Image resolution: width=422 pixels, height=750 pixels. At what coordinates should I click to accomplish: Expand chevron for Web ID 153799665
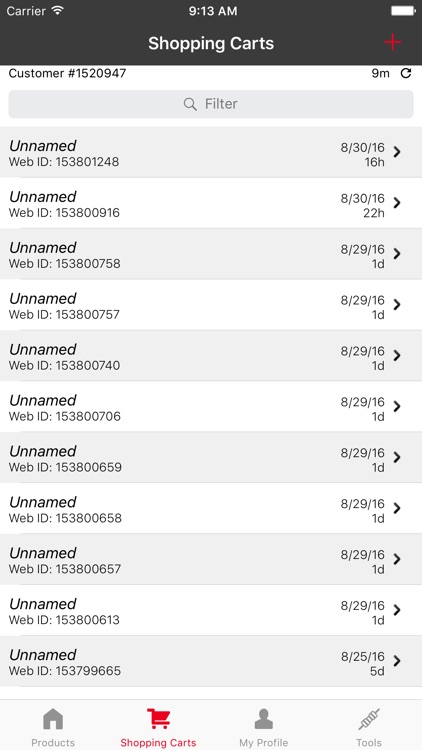tap(397, 661)
